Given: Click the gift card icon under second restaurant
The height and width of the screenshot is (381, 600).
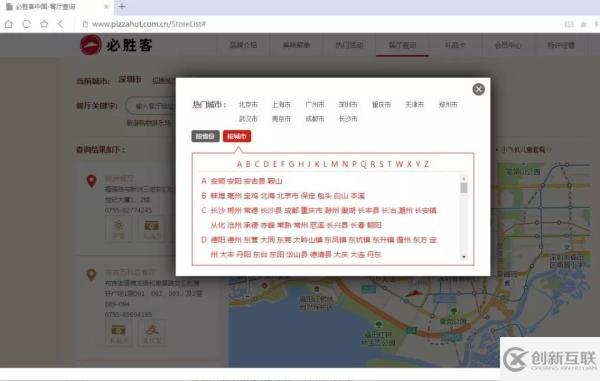Looking at the screenshot, I should click(x=119, y=333).
